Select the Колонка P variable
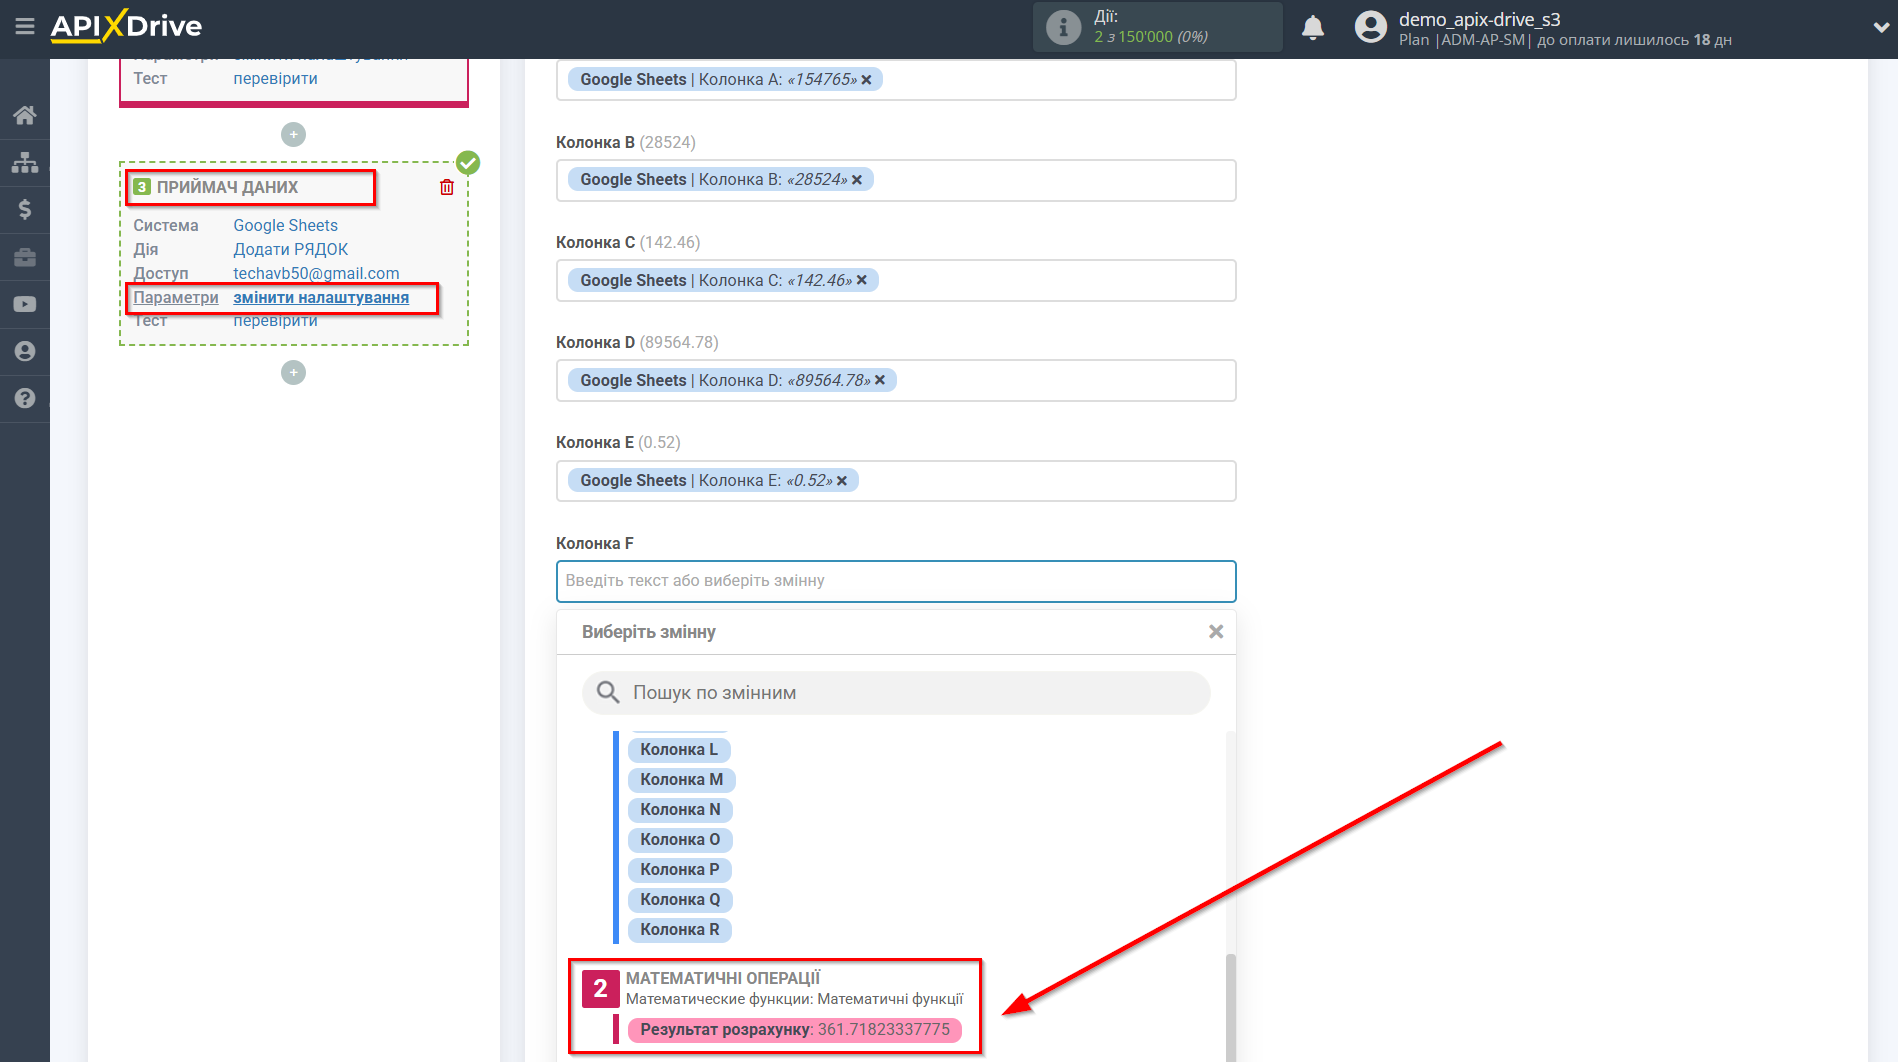 (680, 869)
